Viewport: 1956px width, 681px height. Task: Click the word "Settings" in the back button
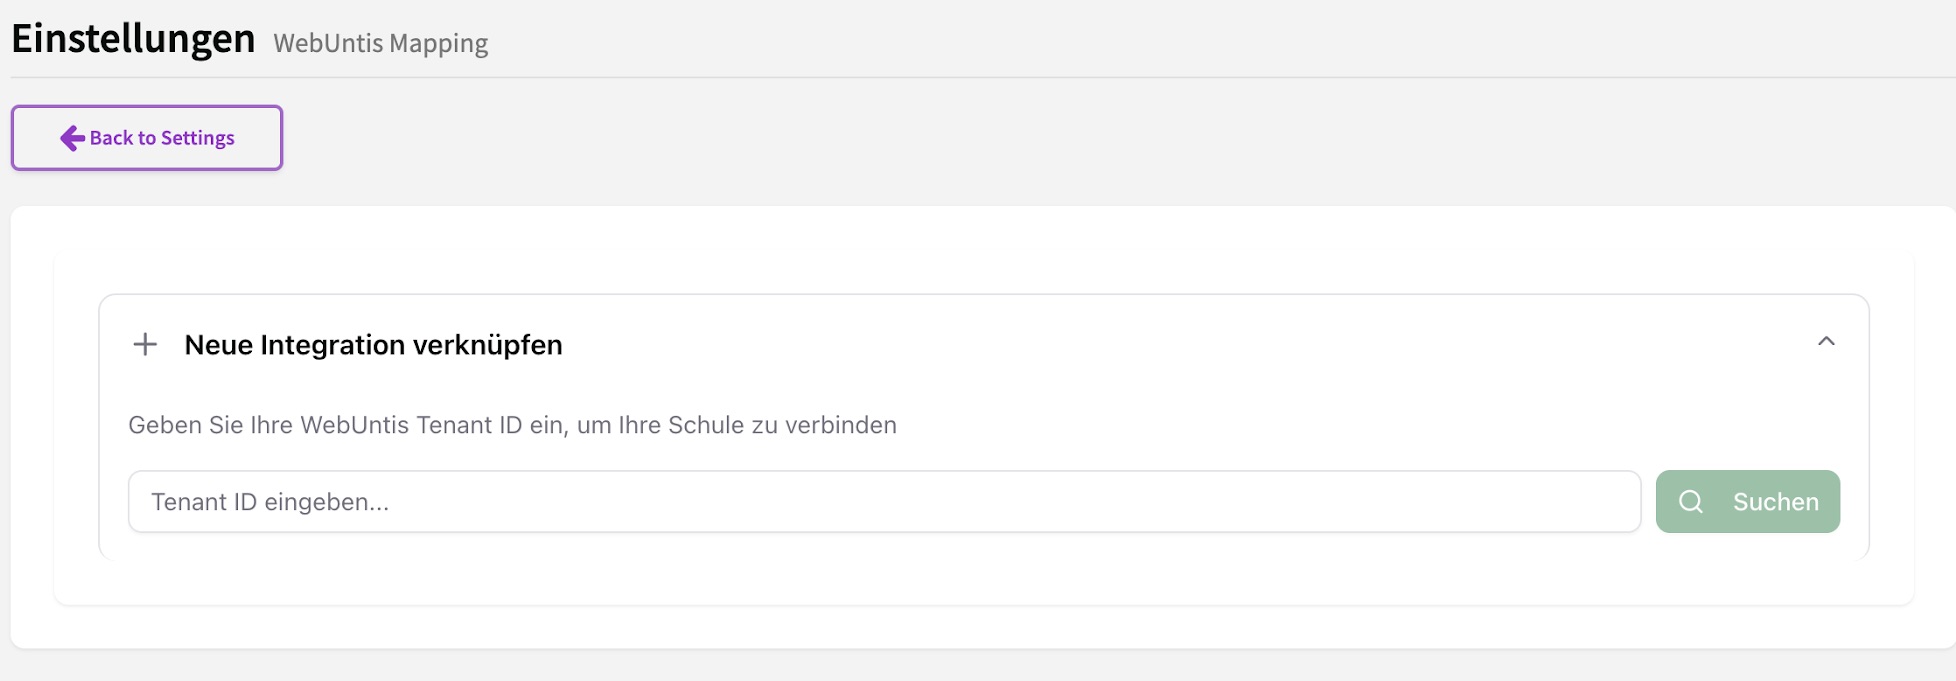click(198, 138)
